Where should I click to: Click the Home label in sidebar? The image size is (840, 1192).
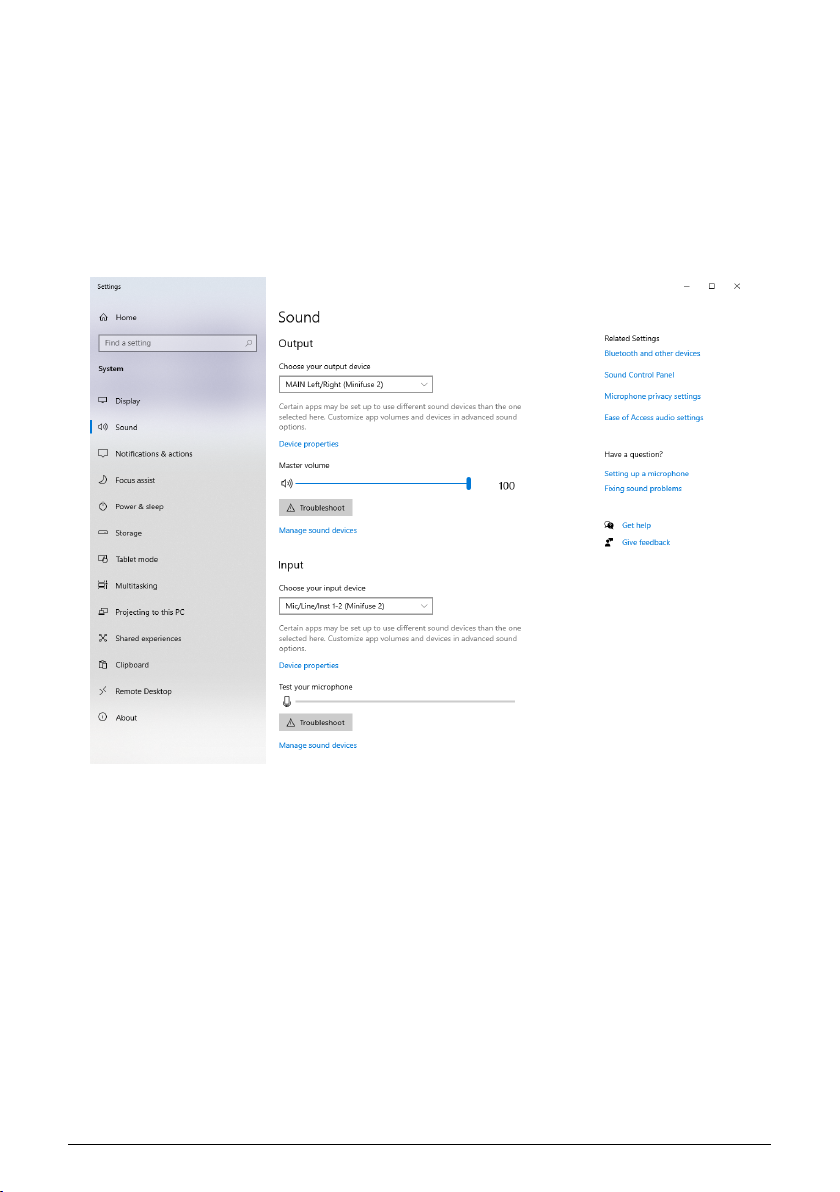tap(126, 318)
